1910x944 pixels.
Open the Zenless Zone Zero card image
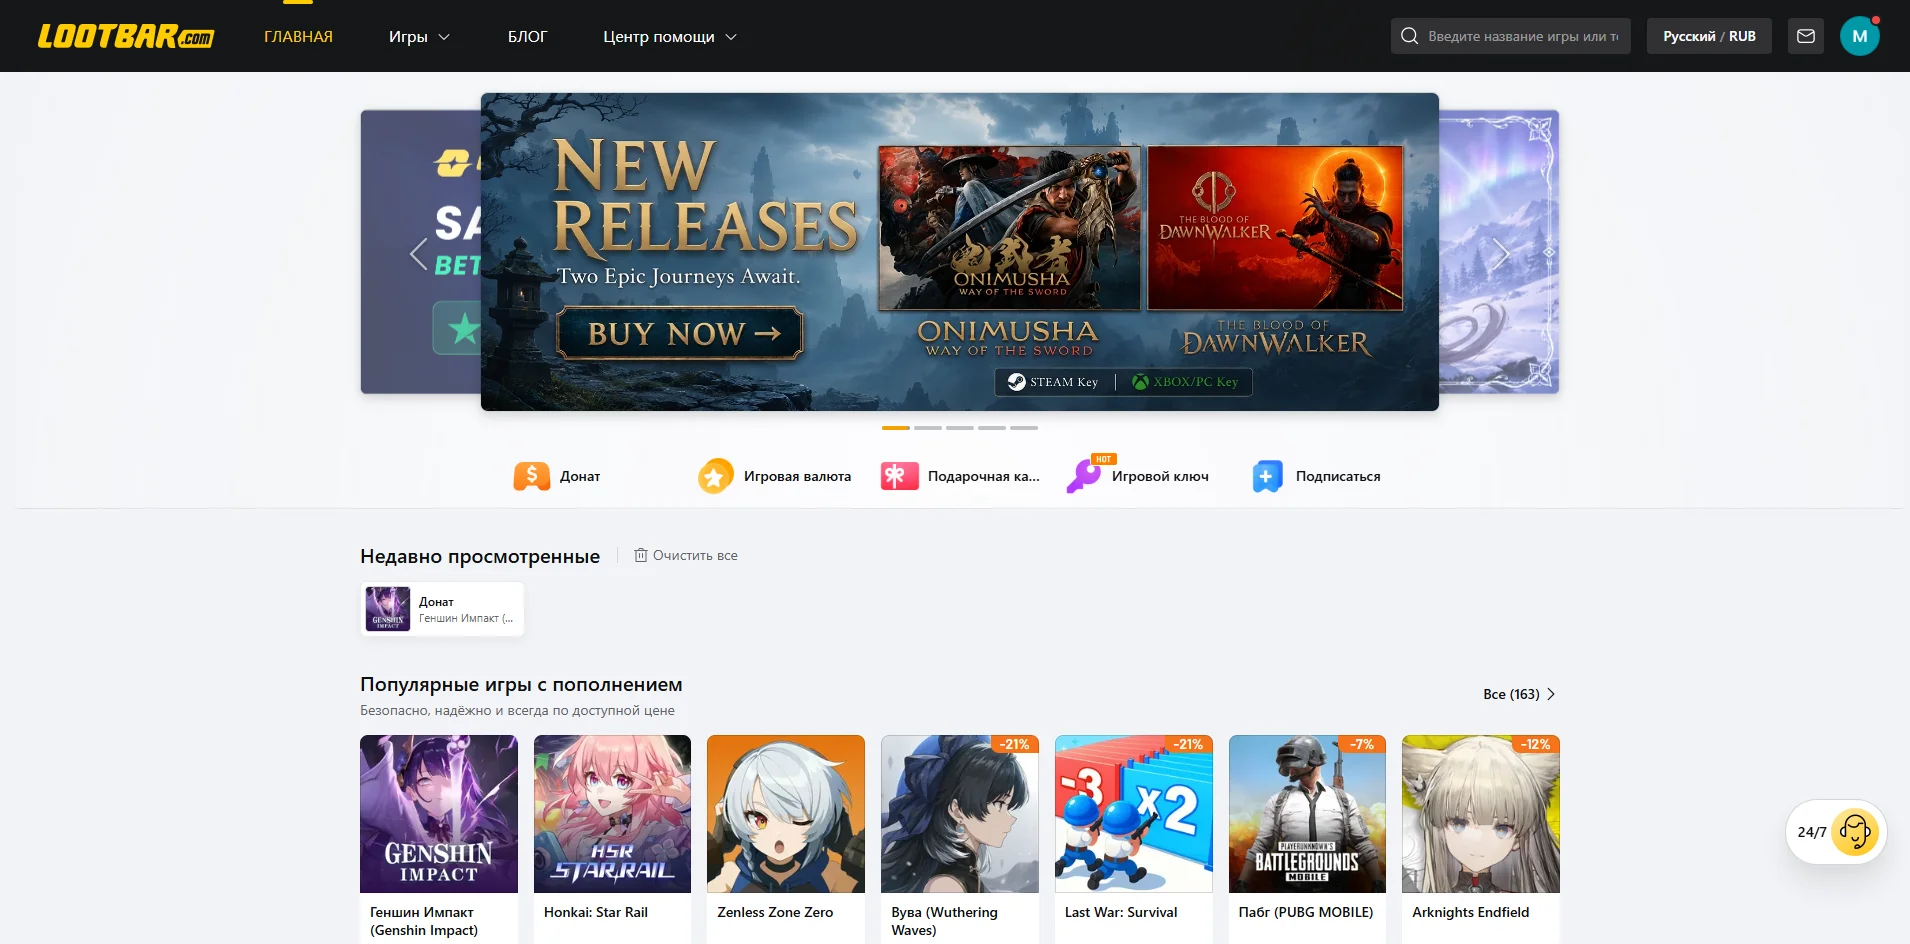(786, 814)
